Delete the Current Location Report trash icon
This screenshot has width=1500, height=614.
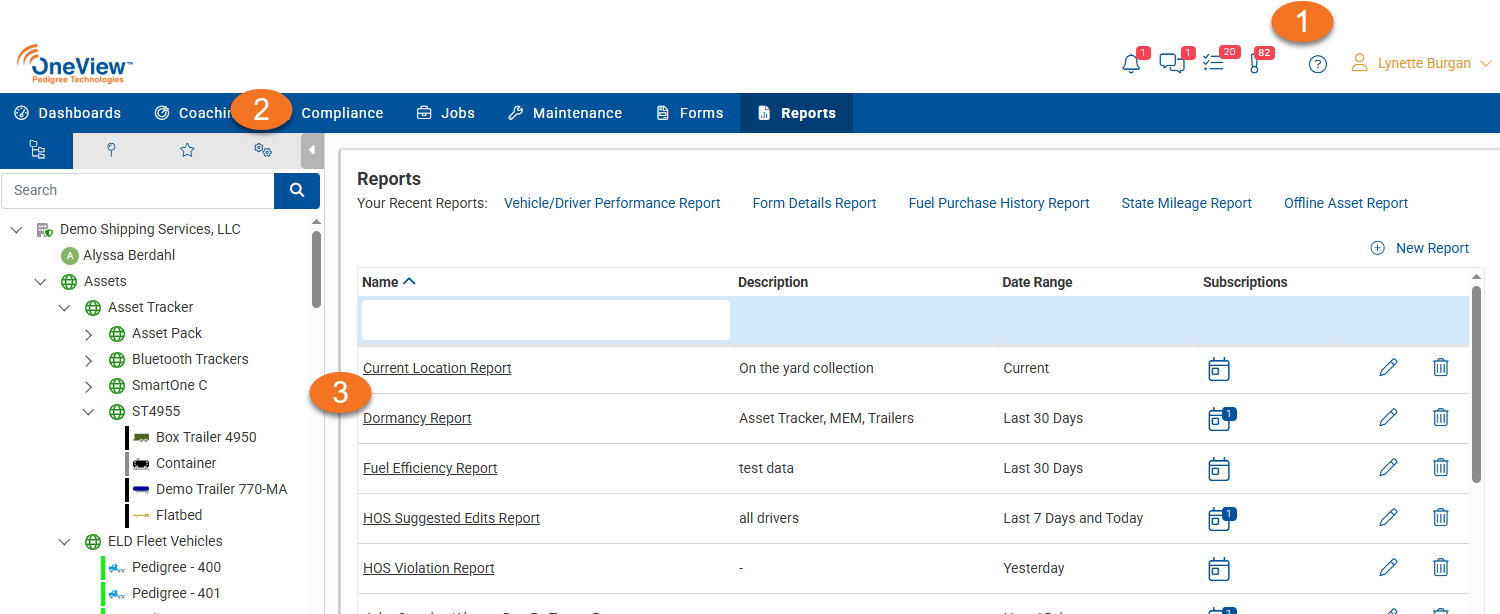tap(1440, 367)
